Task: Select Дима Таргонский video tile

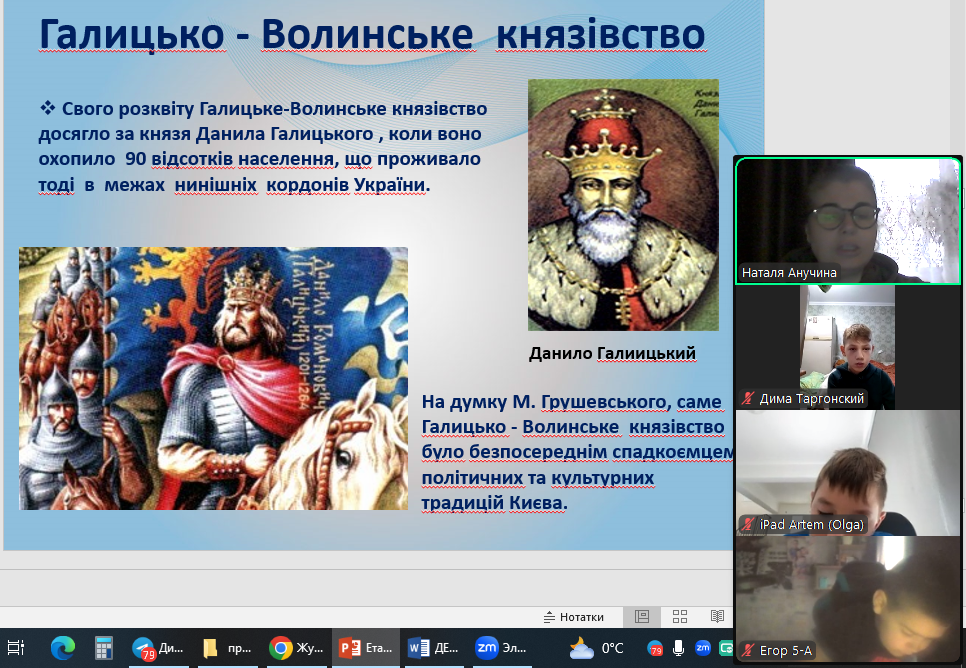Action: (848, 347)
